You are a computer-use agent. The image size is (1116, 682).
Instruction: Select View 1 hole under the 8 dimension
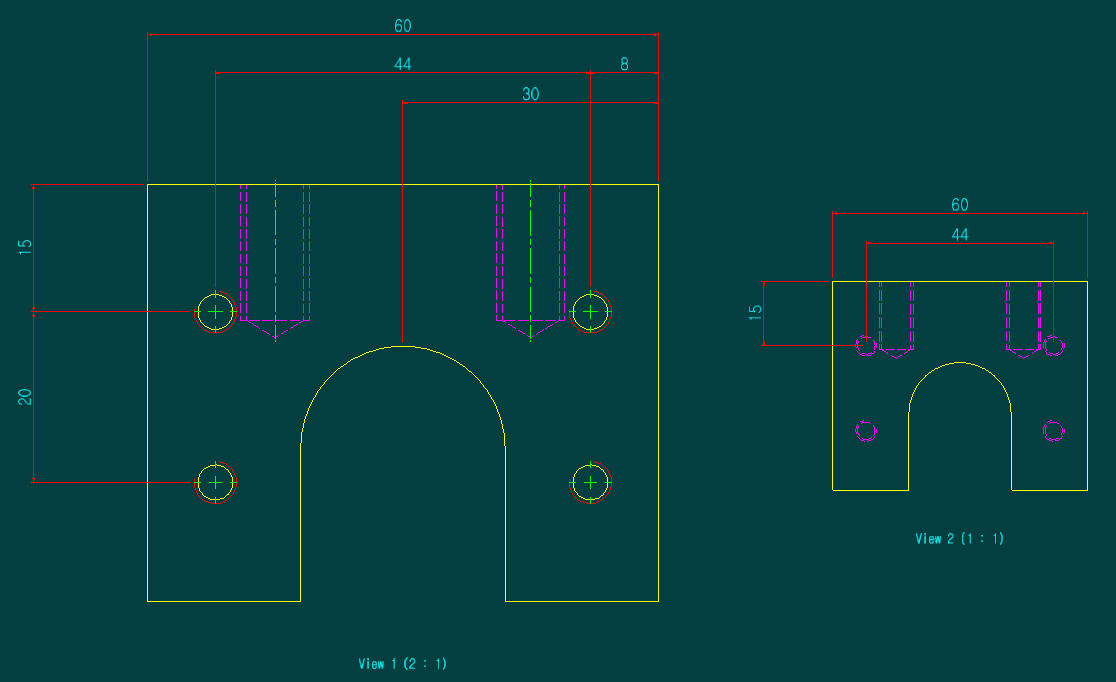(x=590, y=312)
